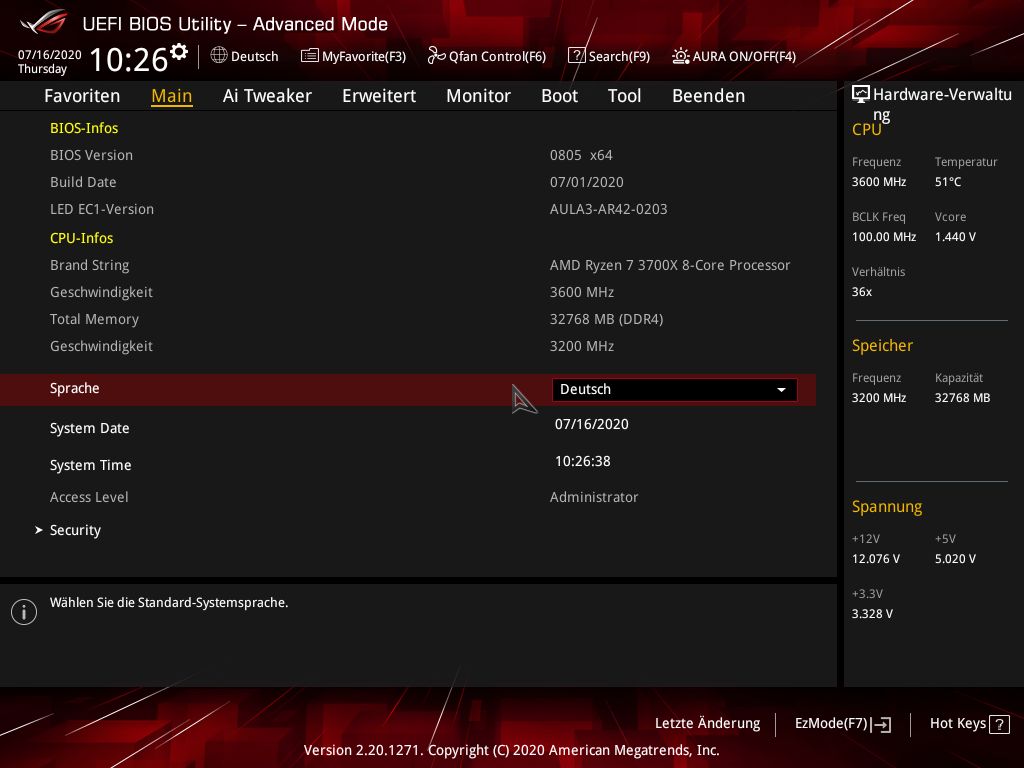Open the Sprache Deutsch dropdown
The width and height of the screenshot is (1024, 768).
[x=674, y=389]
